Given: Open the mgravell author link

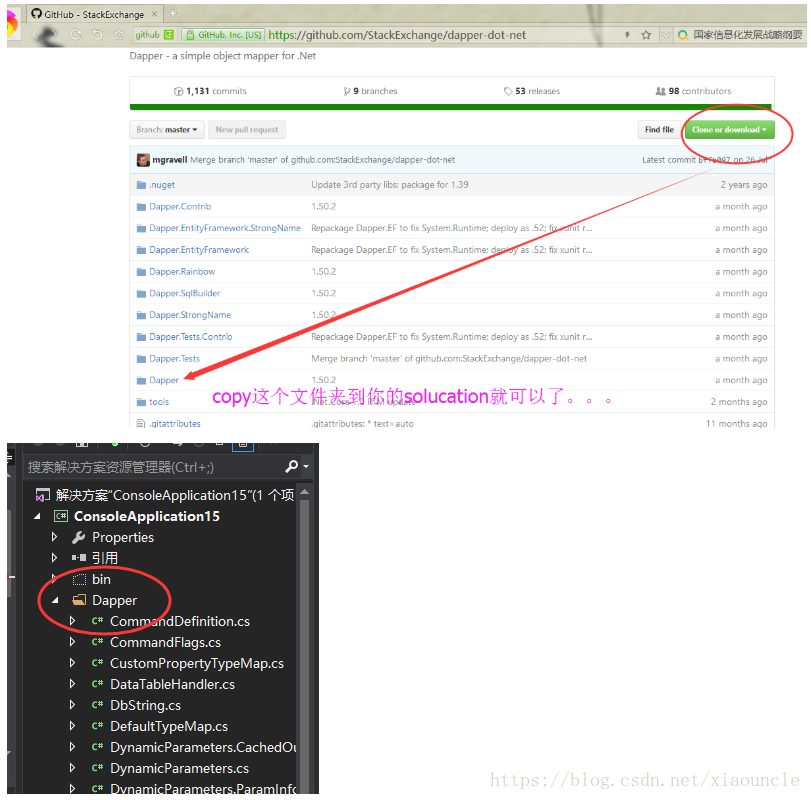Looking at the screenshot, I should (x=170, y=160).
